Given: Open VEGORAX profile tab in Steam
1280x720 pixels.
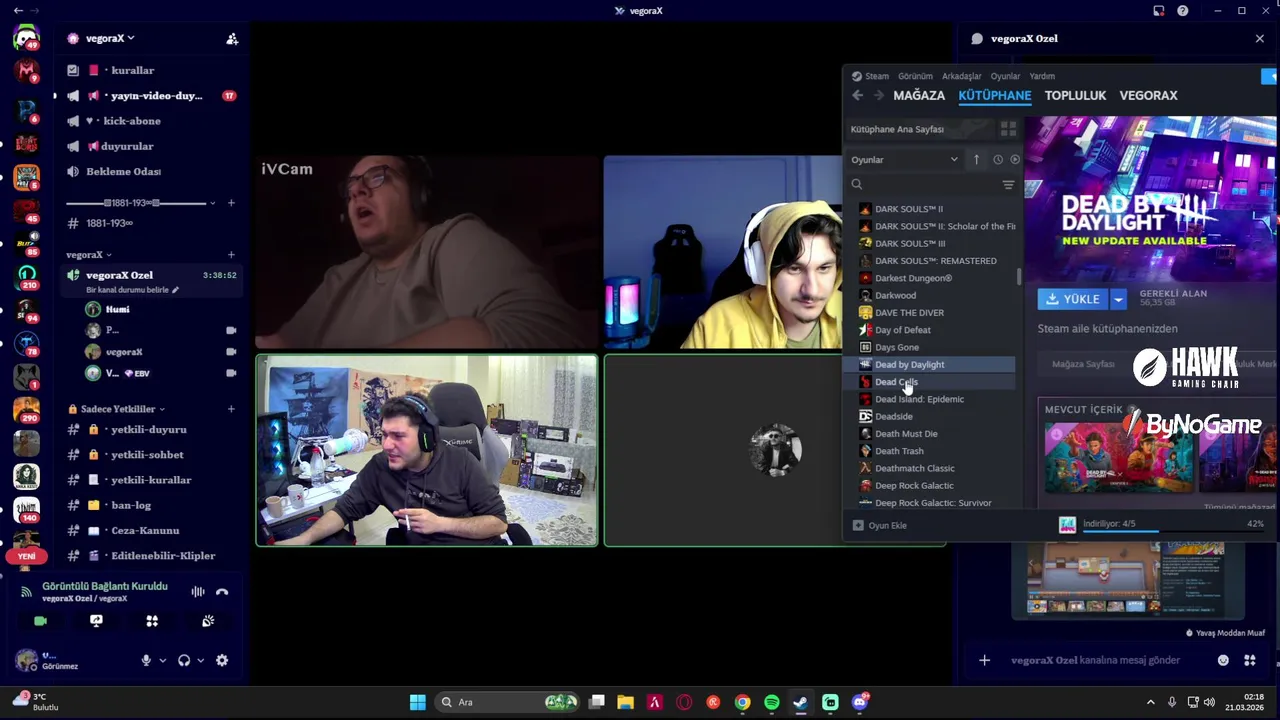Looking at the screenshot, I should [1148, 95].
